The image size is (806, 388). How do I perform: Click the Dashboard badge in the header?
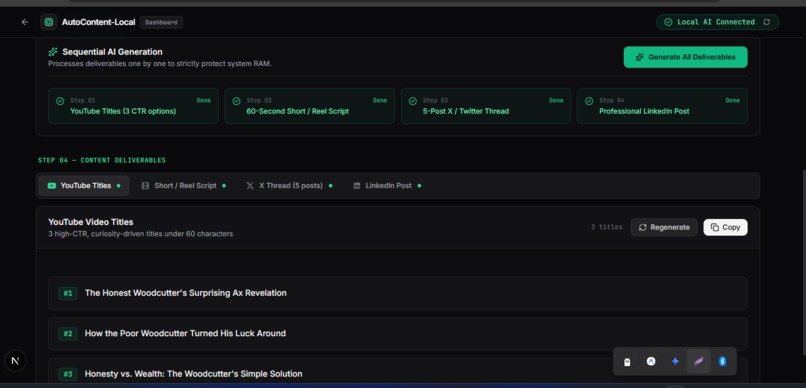[161, 22]
